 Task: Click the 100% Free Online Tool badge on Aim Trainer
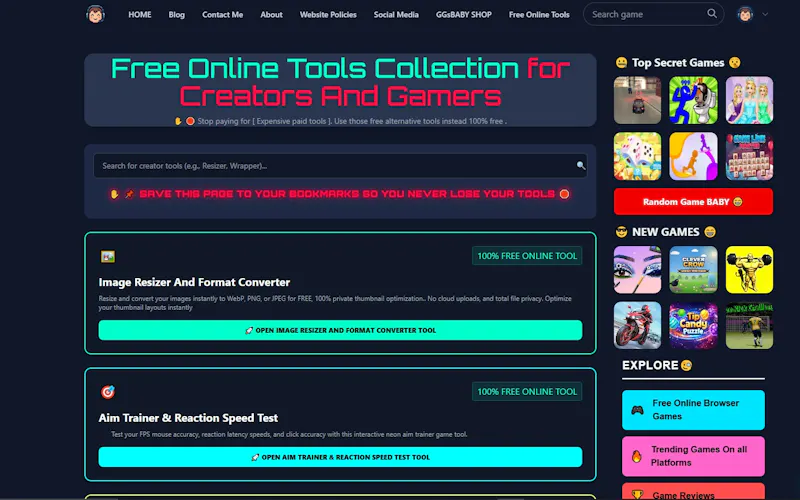527,392
